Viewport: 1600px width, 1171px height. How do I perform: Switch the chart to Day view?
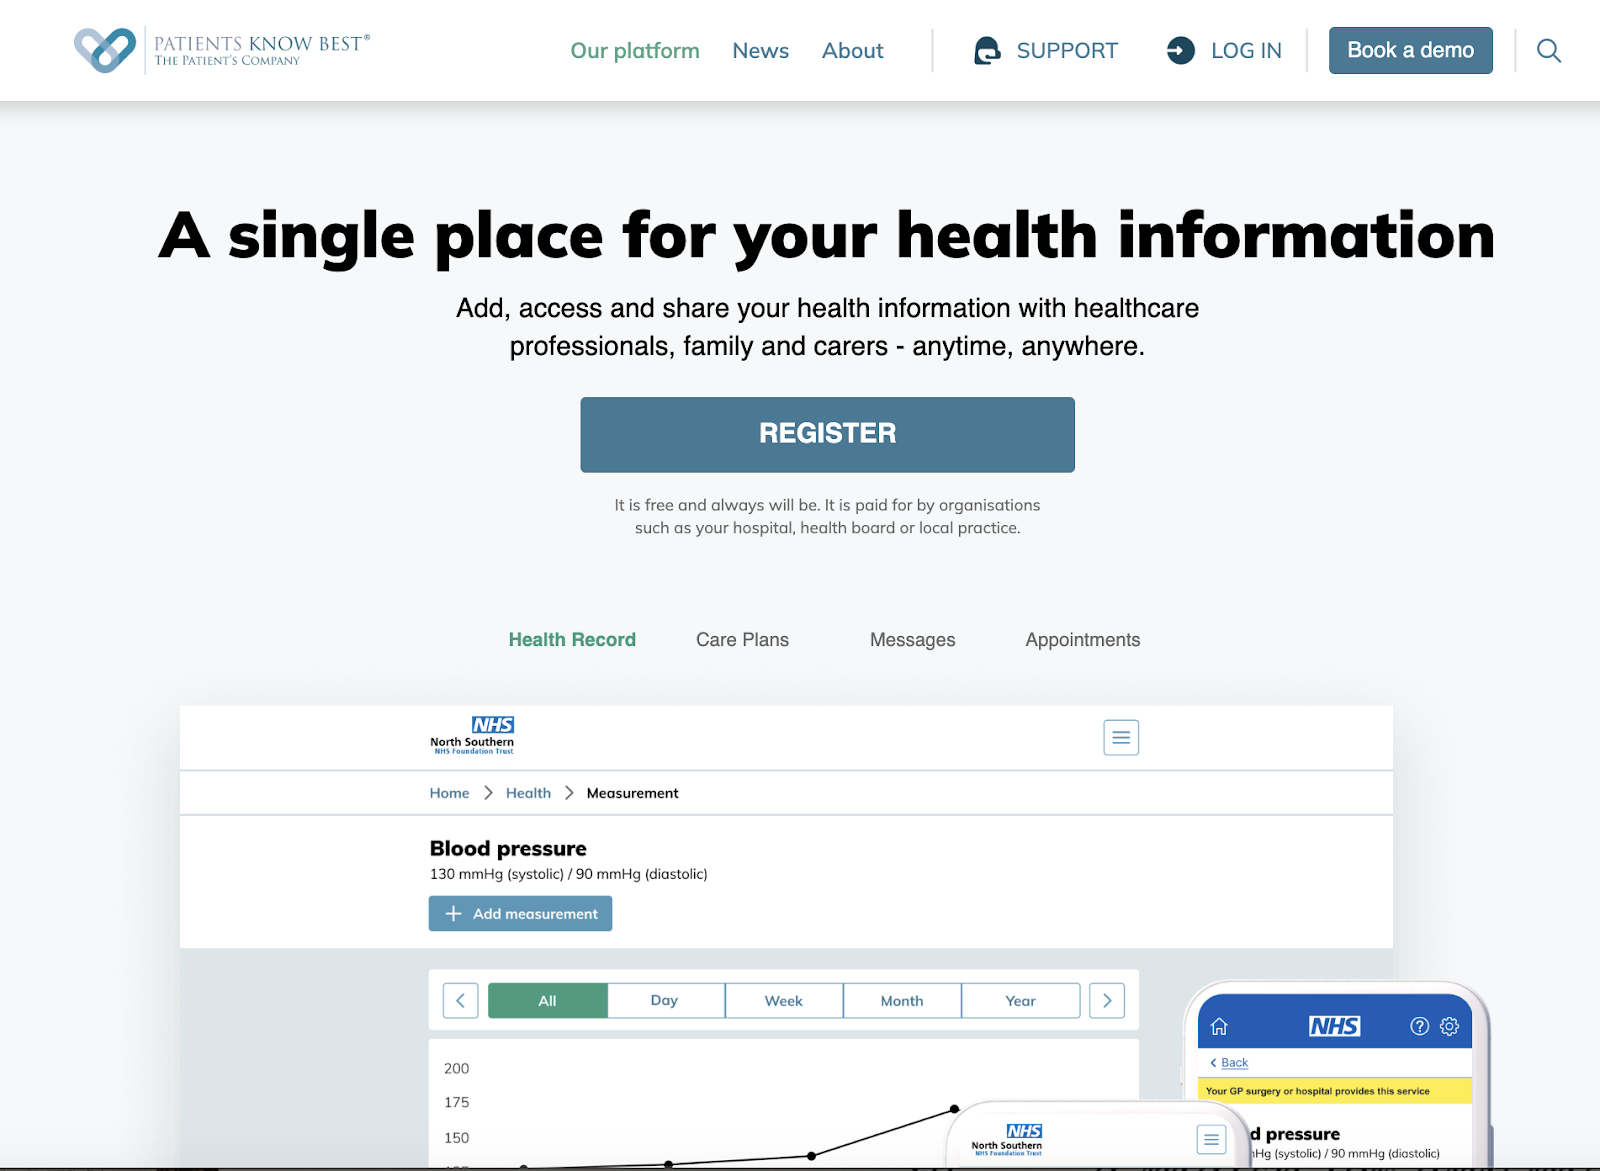664,1000
